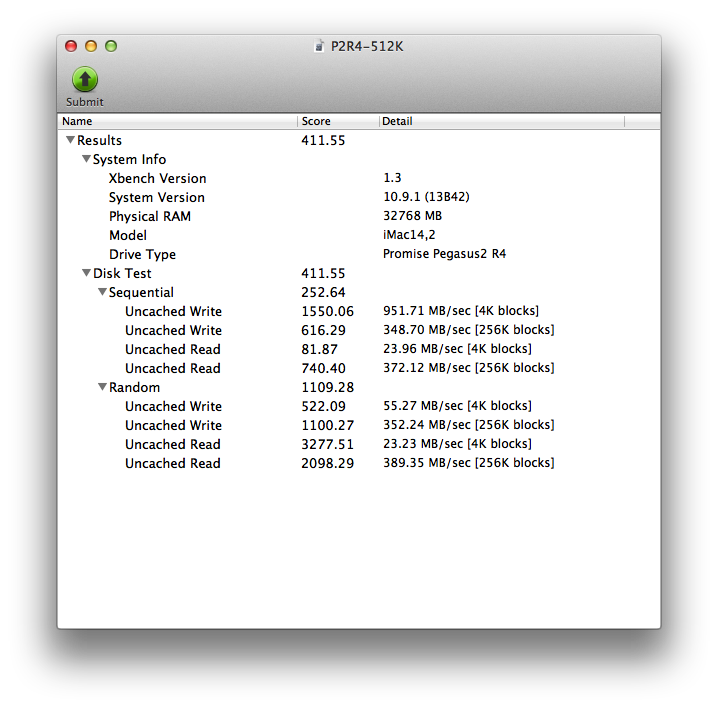This screenshot has height=708, width=718.
Task: Click the 389.35 MB/sec [256K blocks] detail
Action: coord(468,463)
